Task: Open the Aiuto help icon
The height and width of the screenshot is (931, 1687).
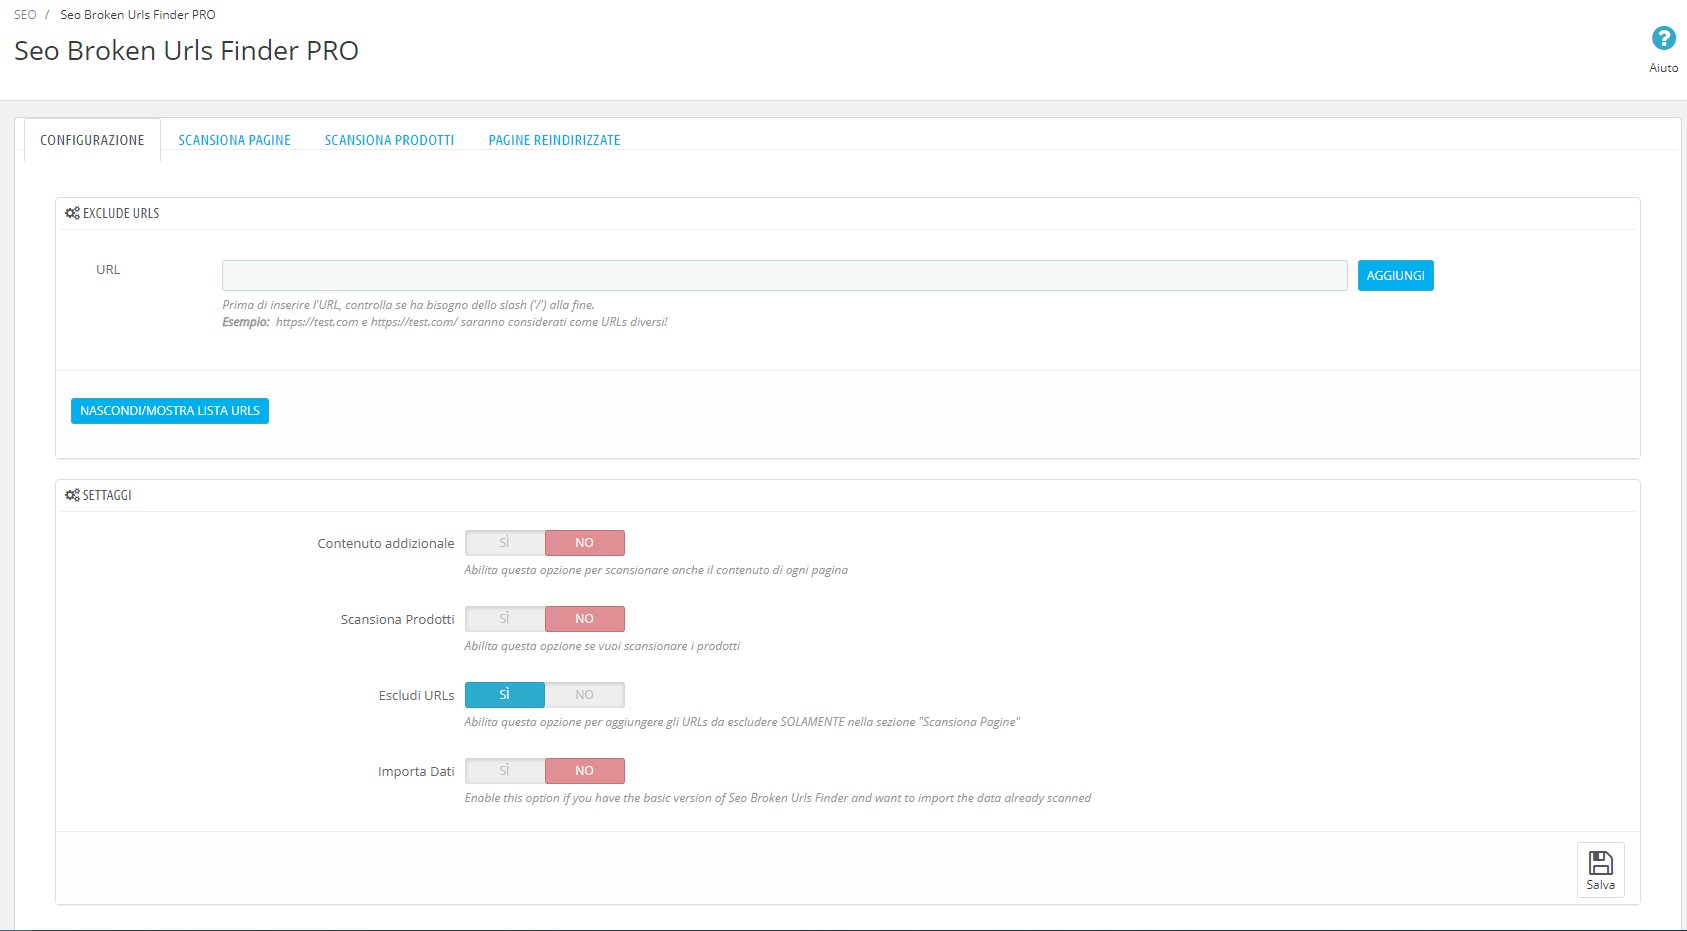Action: coord(1663,39)
